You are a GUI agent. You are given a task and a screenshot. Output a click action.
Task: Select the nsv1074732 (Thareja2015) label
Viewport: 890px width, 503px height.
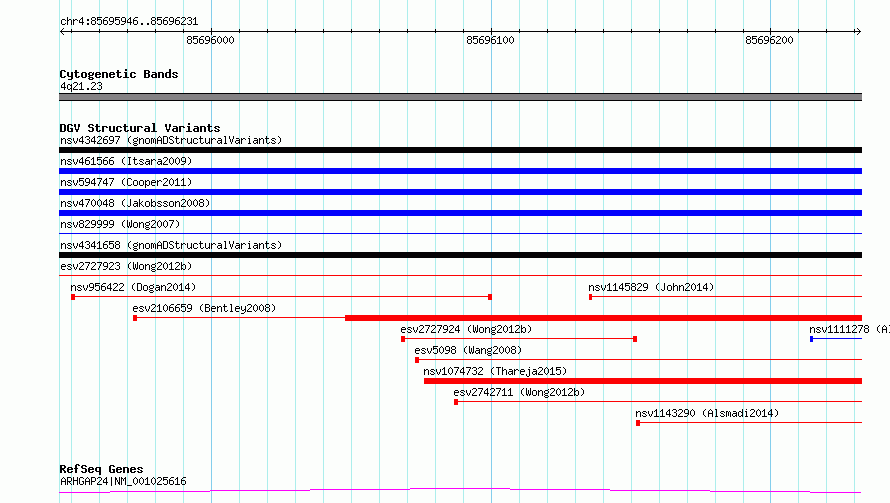pos(495,371)
